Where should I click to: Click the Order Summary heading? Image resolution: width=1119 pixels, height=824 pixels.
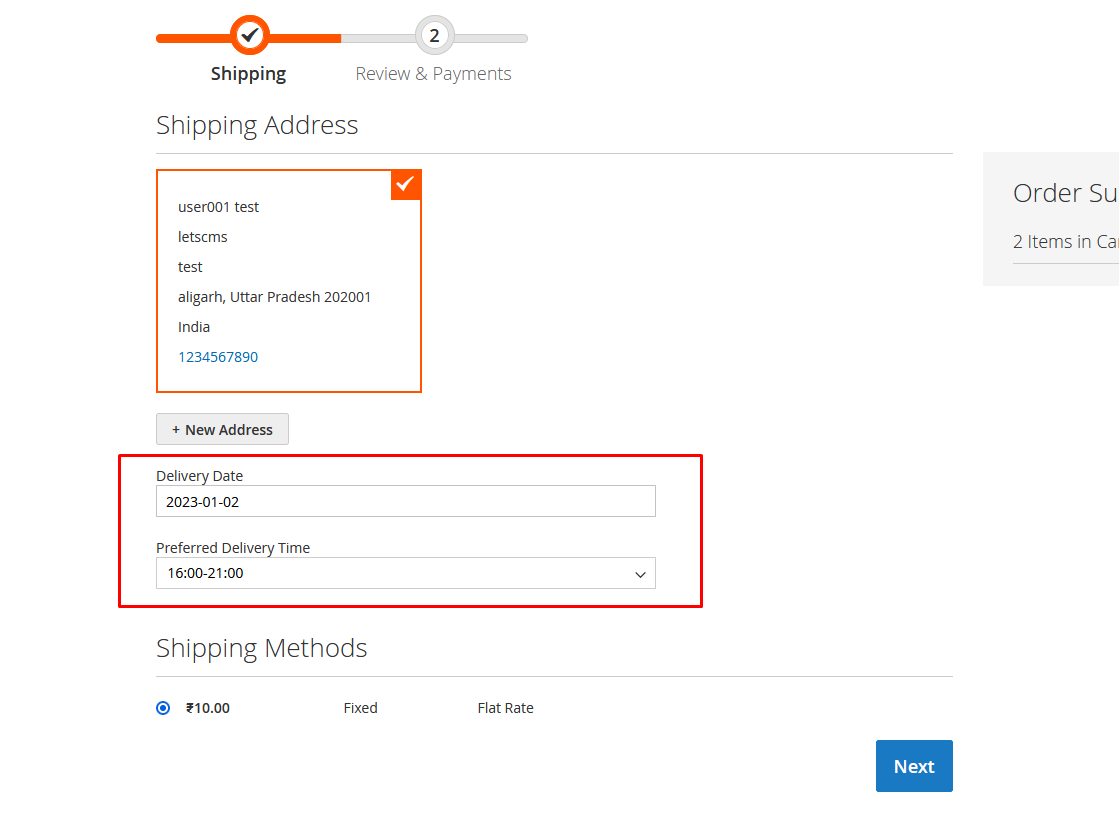(x=1065, y=193)
